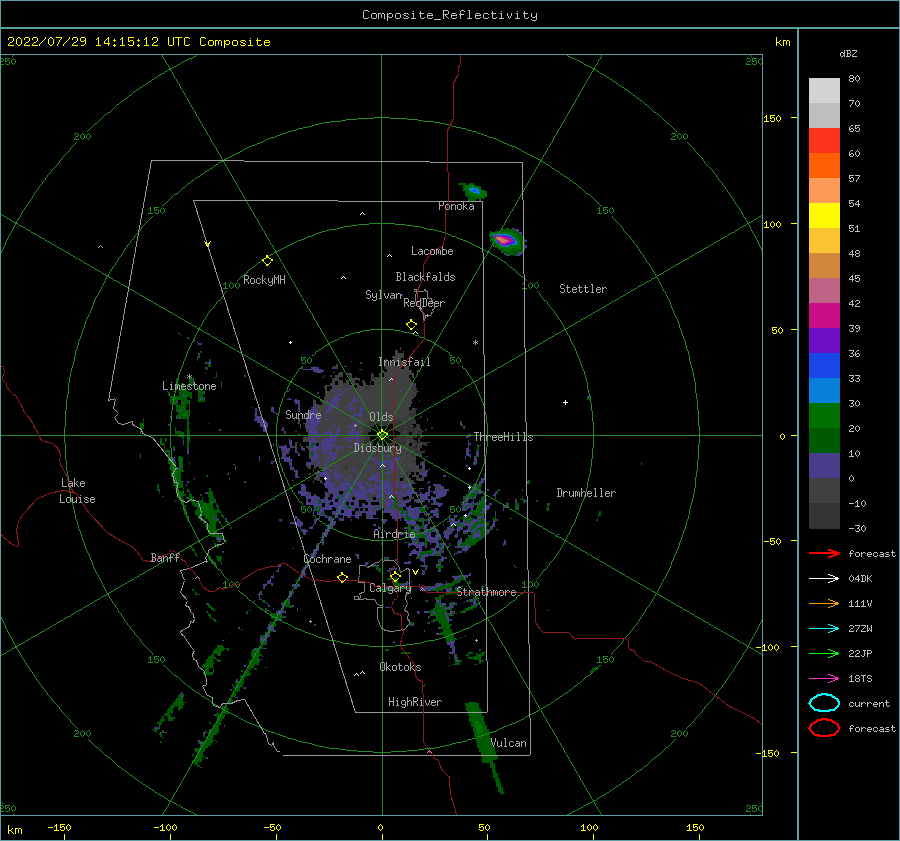Click the cyan current ellipse icon
This screenshot has height=841, width=900.
[824, 703]
